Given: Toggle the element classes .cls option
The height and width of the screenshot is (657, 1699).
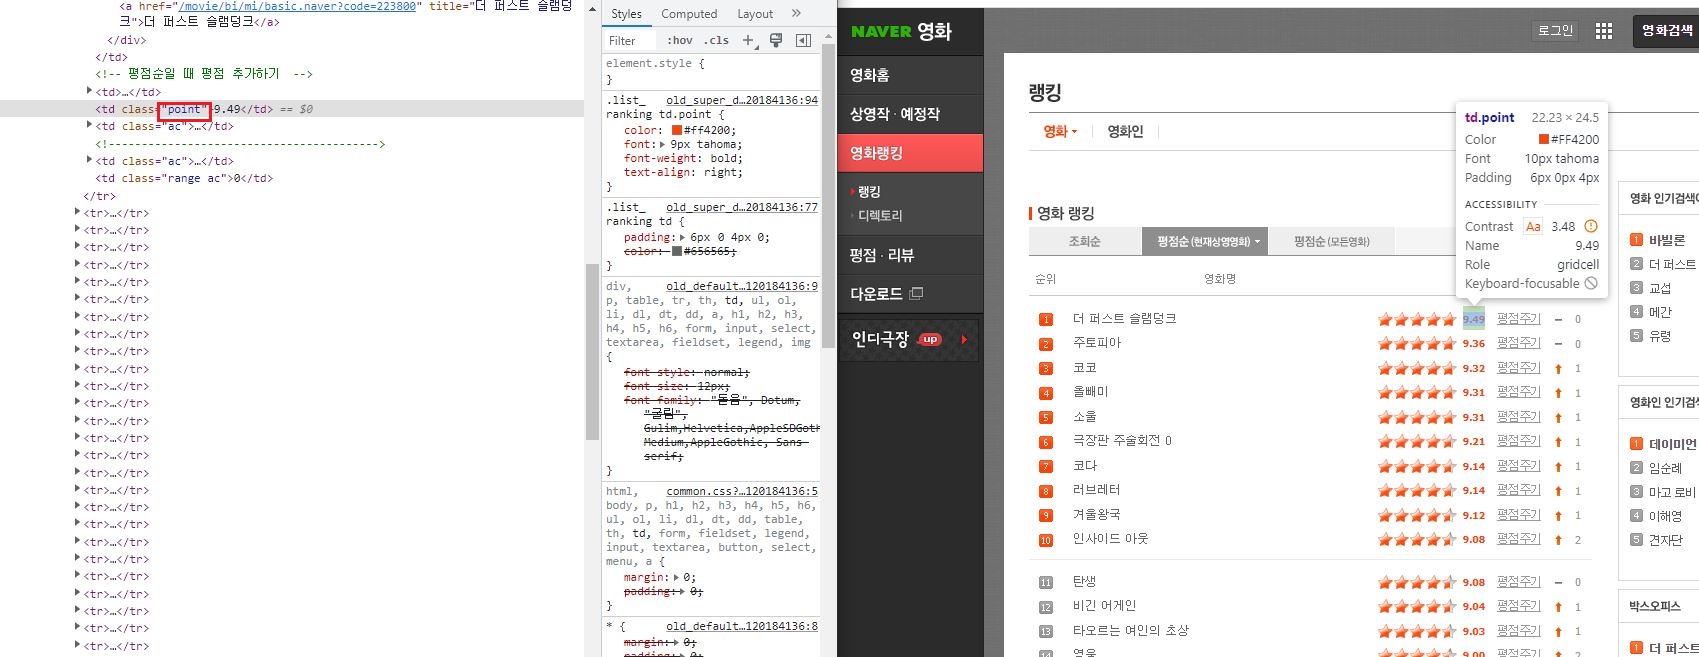Looking at the screenshot, I should (716, 40).
